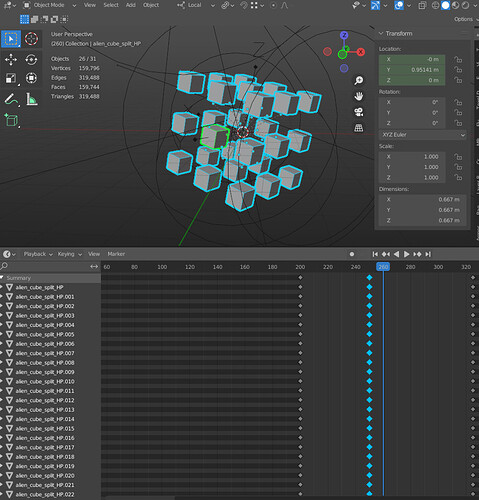The image size is (479, 500).
Task: Toggle lock for Location X
Action: [458, 59]
